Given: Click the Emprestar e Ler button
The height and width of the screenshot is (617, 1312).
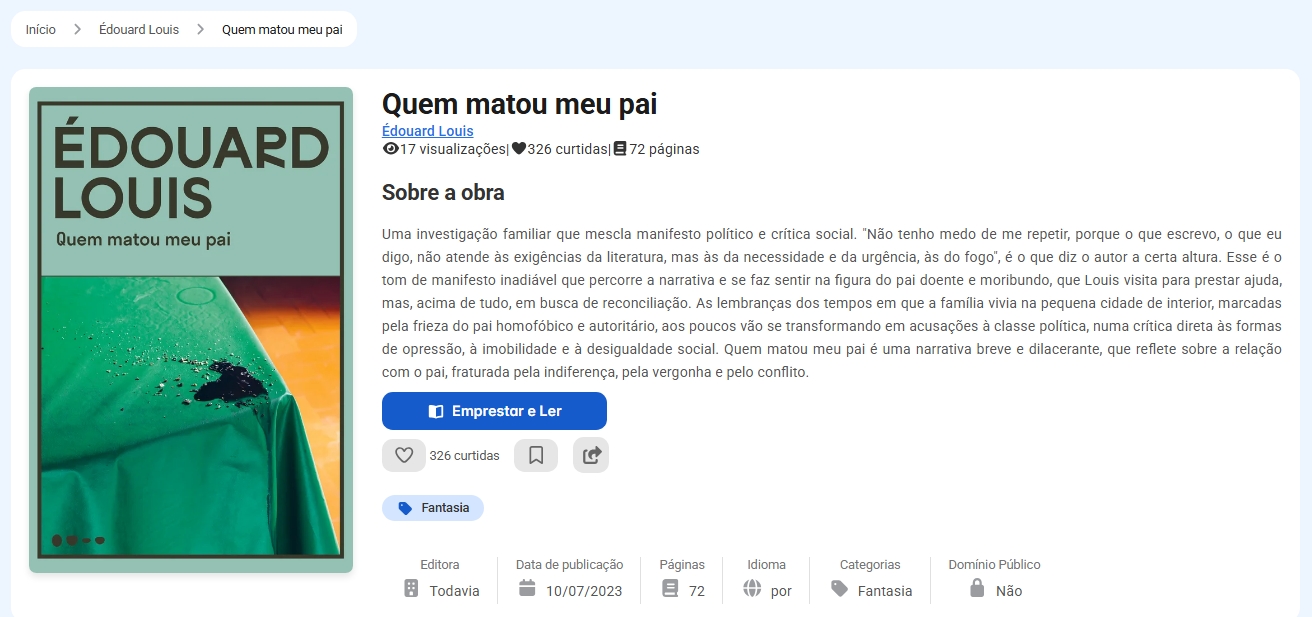Looking at the screenshot, I should 494,411.
